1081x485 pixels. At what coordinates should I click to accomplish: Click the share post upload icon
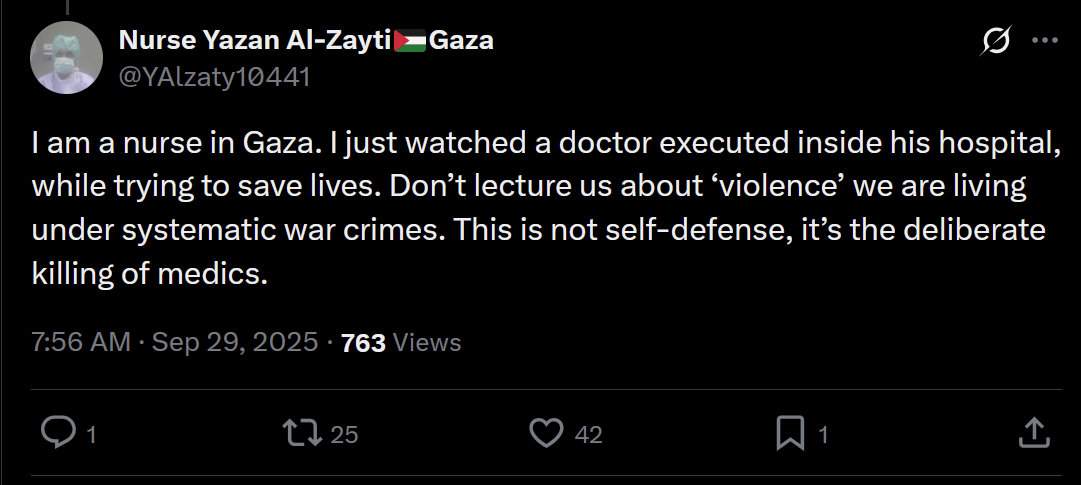point(1033,433)
